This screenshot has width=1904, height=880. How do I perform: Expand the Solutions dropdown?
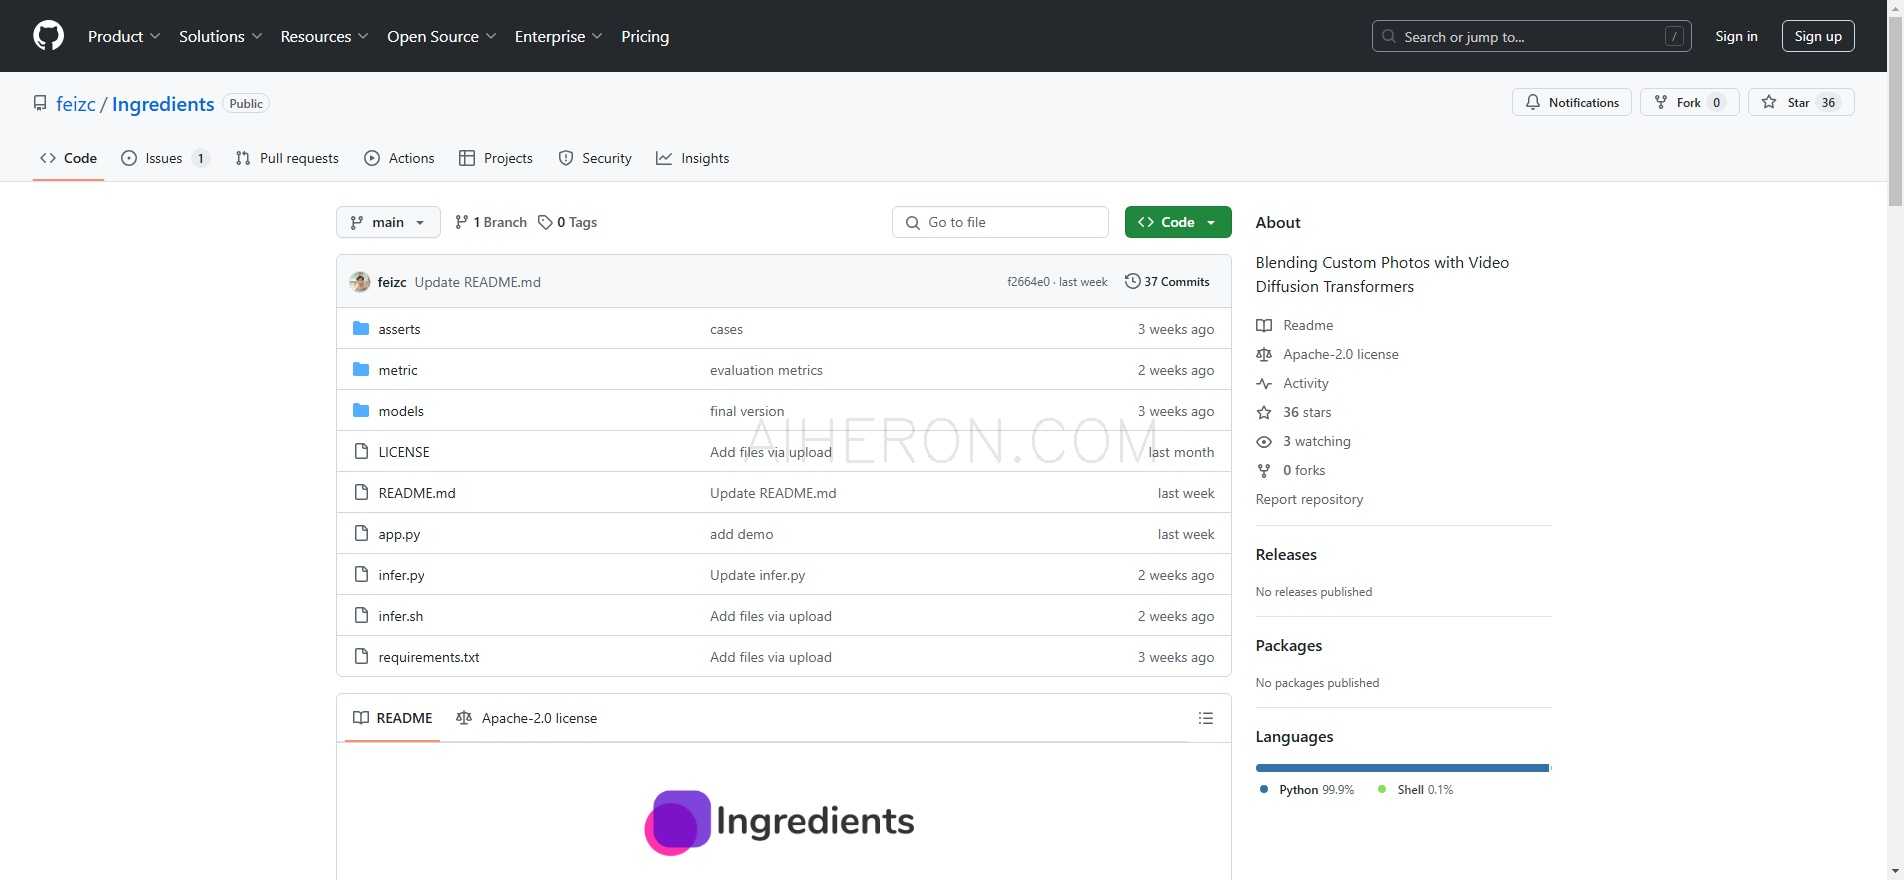coord(220,36)
